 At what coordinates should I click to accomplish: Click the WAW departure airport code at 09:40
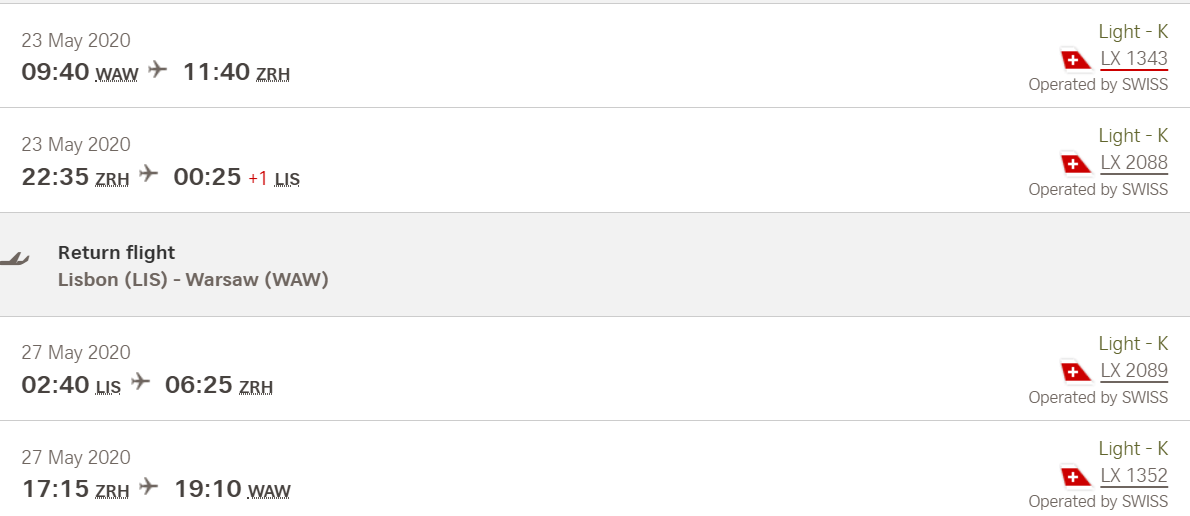pyautogui.click(x=117, y=74)
